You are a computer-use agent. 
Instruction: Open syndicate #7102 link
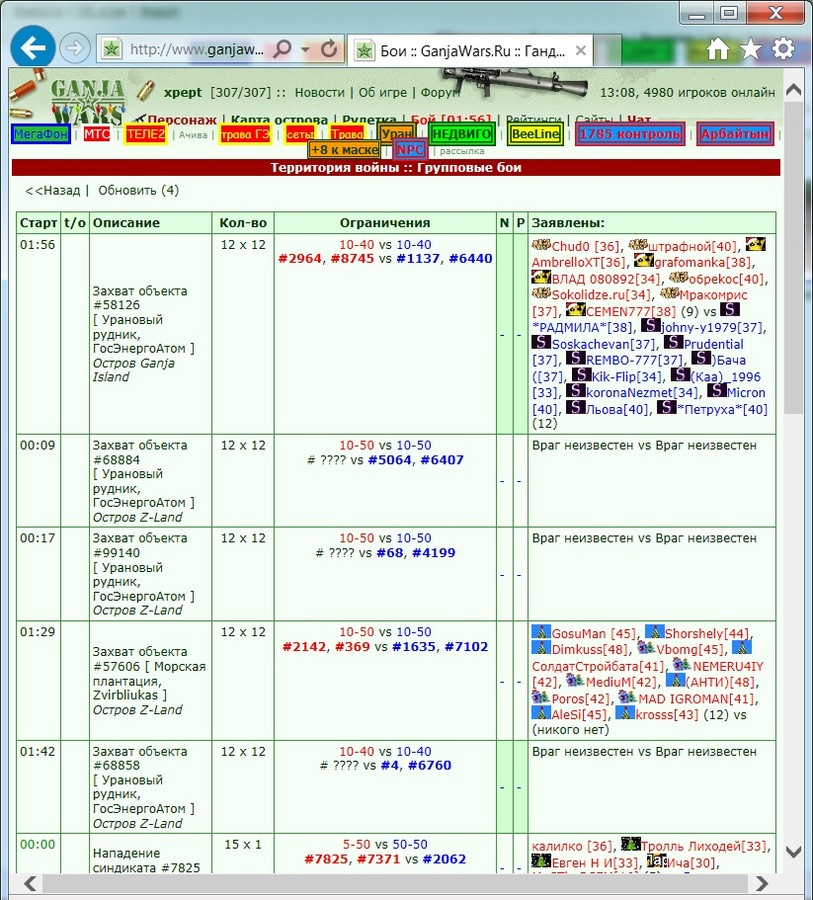(x=466, y=647)
